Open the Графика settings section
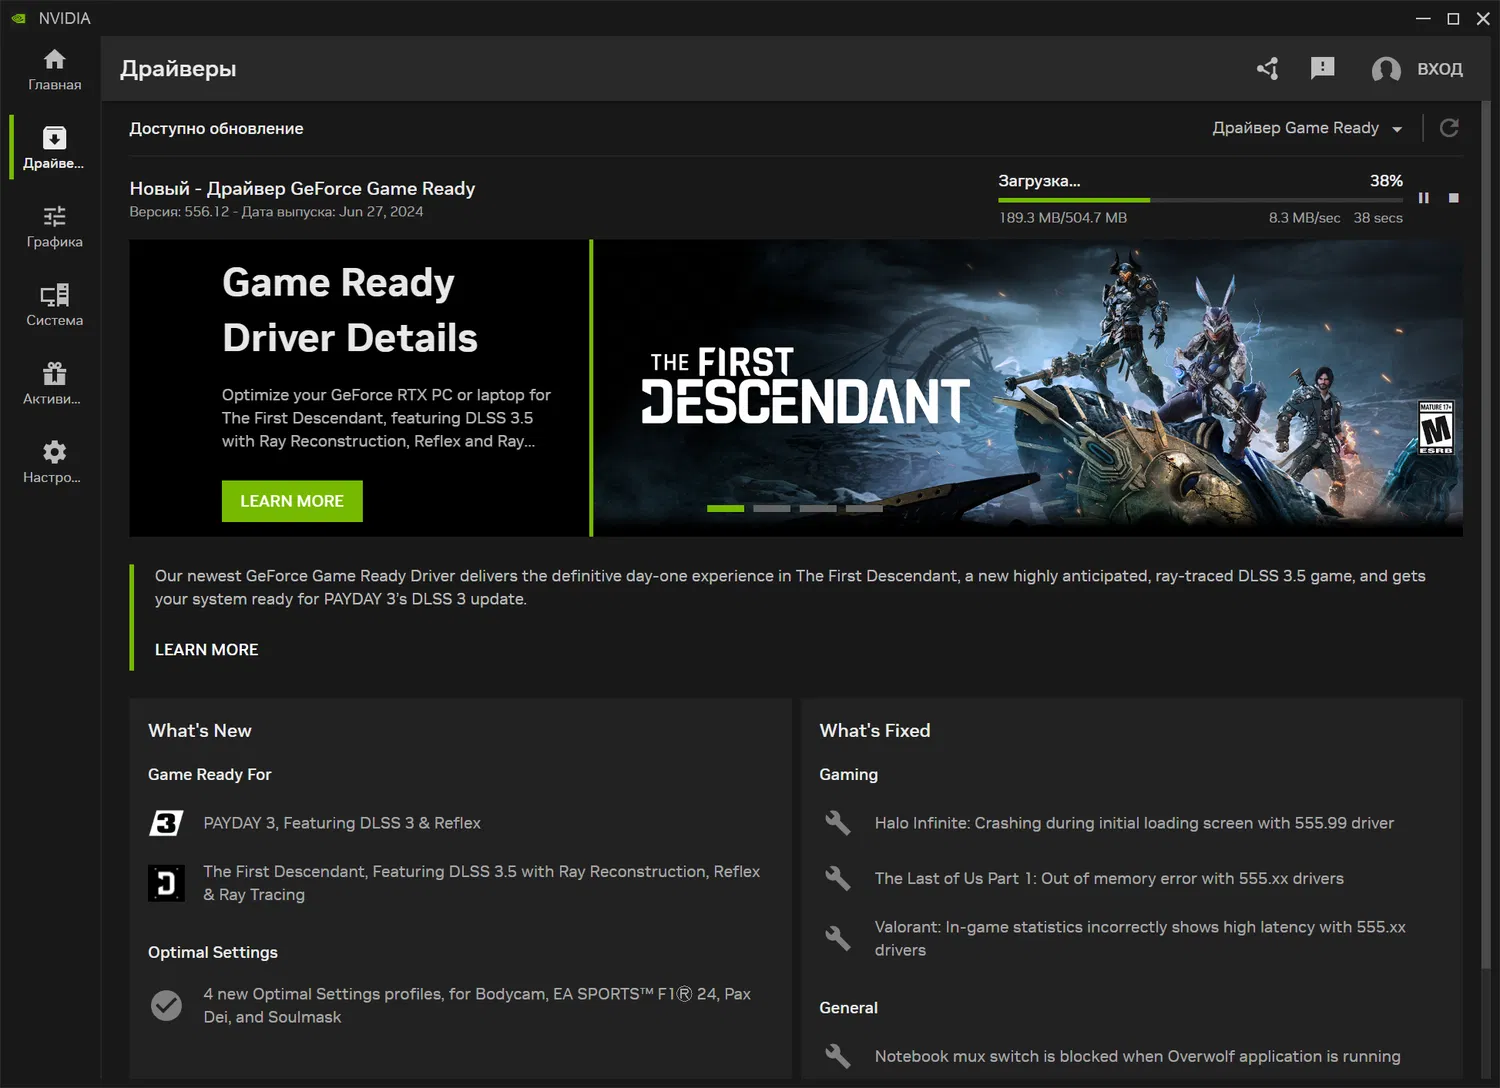 (54, 227)
